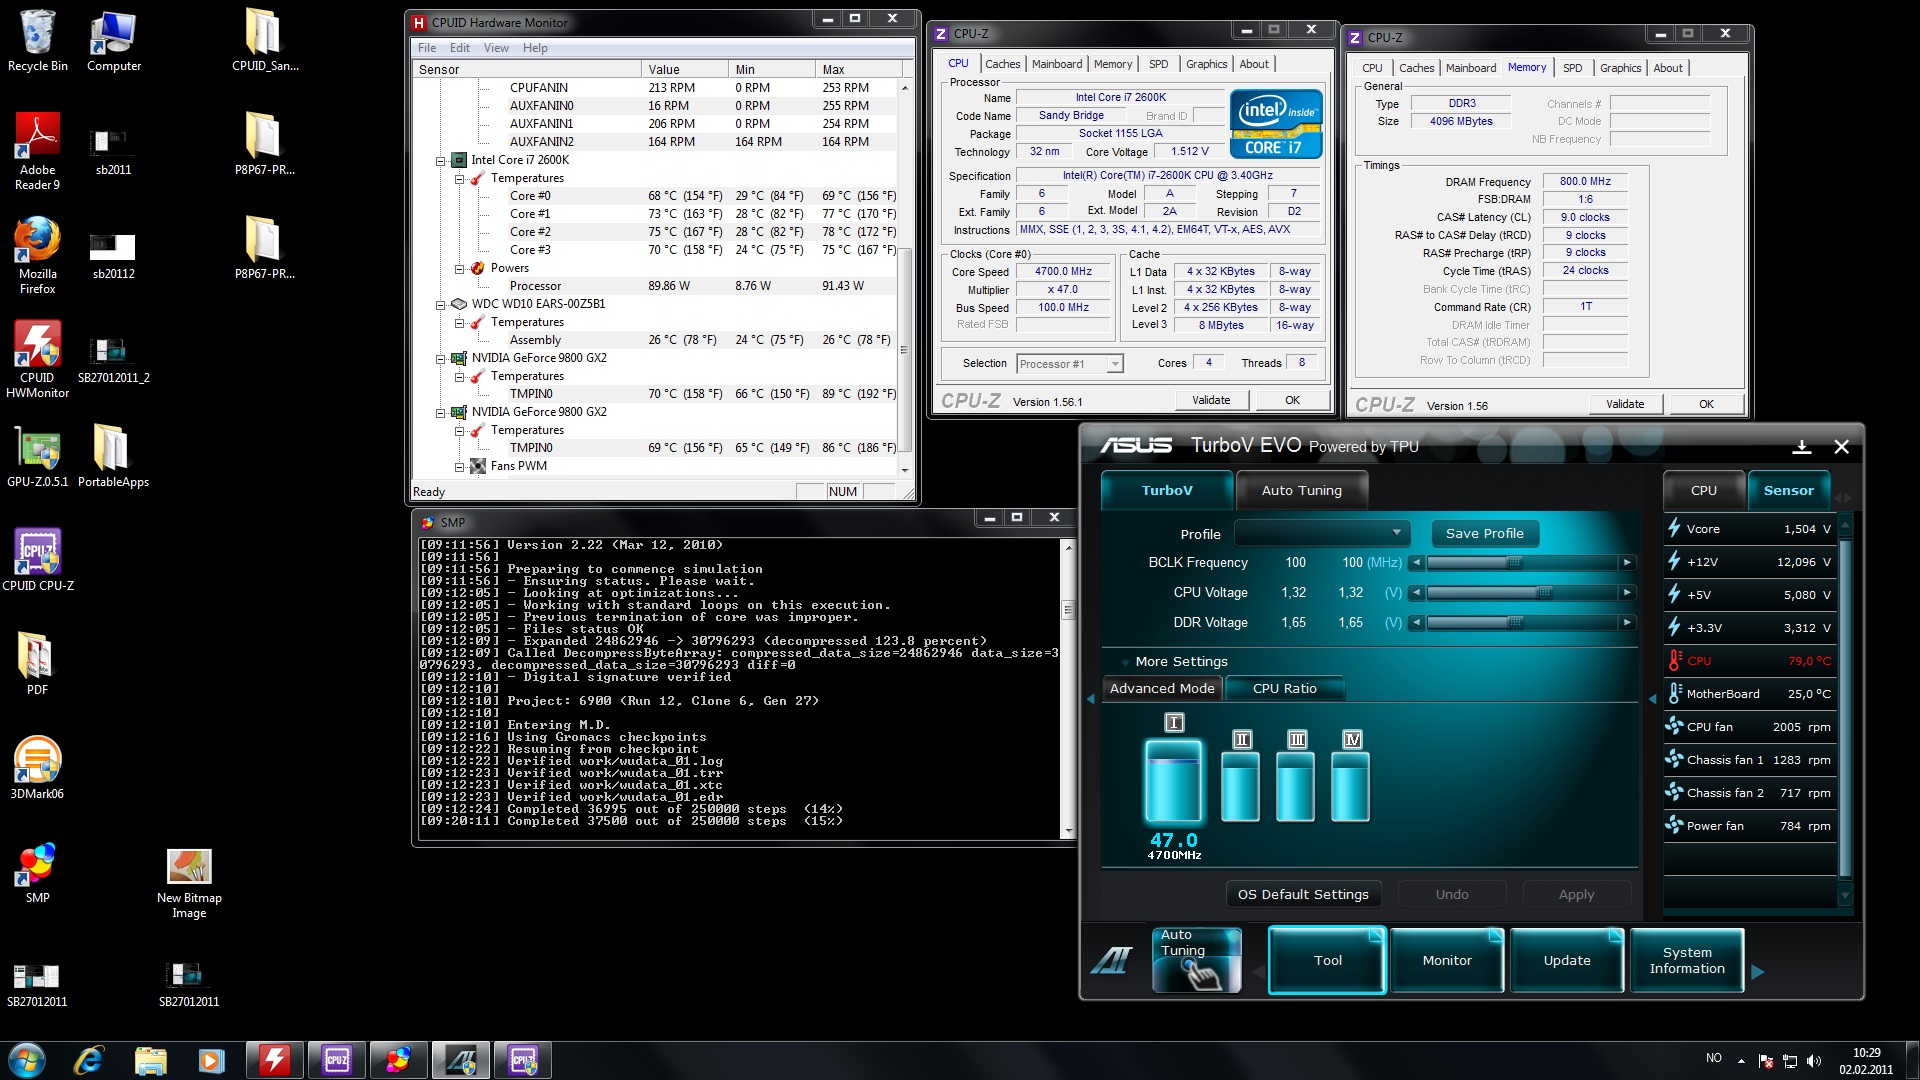Open sb2011 image file icon
Image resolution: width=1920 pixels, height=1080 pixels.
pos(113,151)
